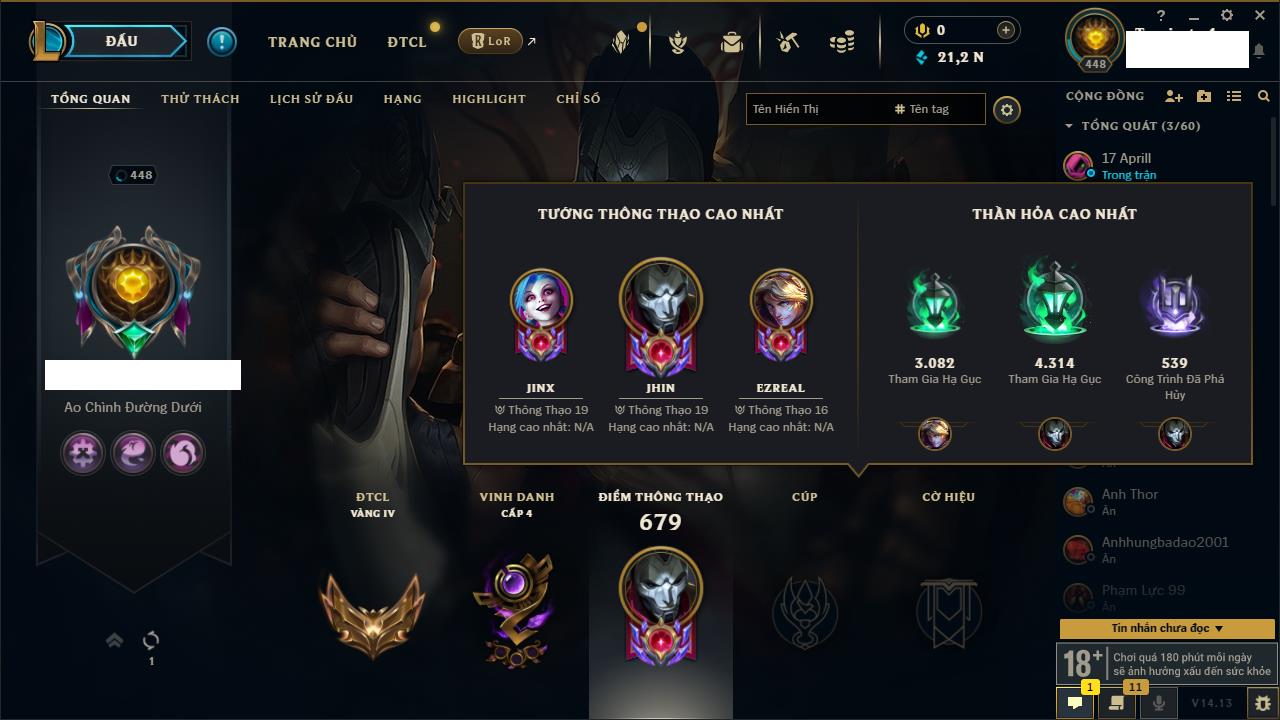1280x720 pixels.
Task: Open the LoR launcher button
Action: pos(490,42)
